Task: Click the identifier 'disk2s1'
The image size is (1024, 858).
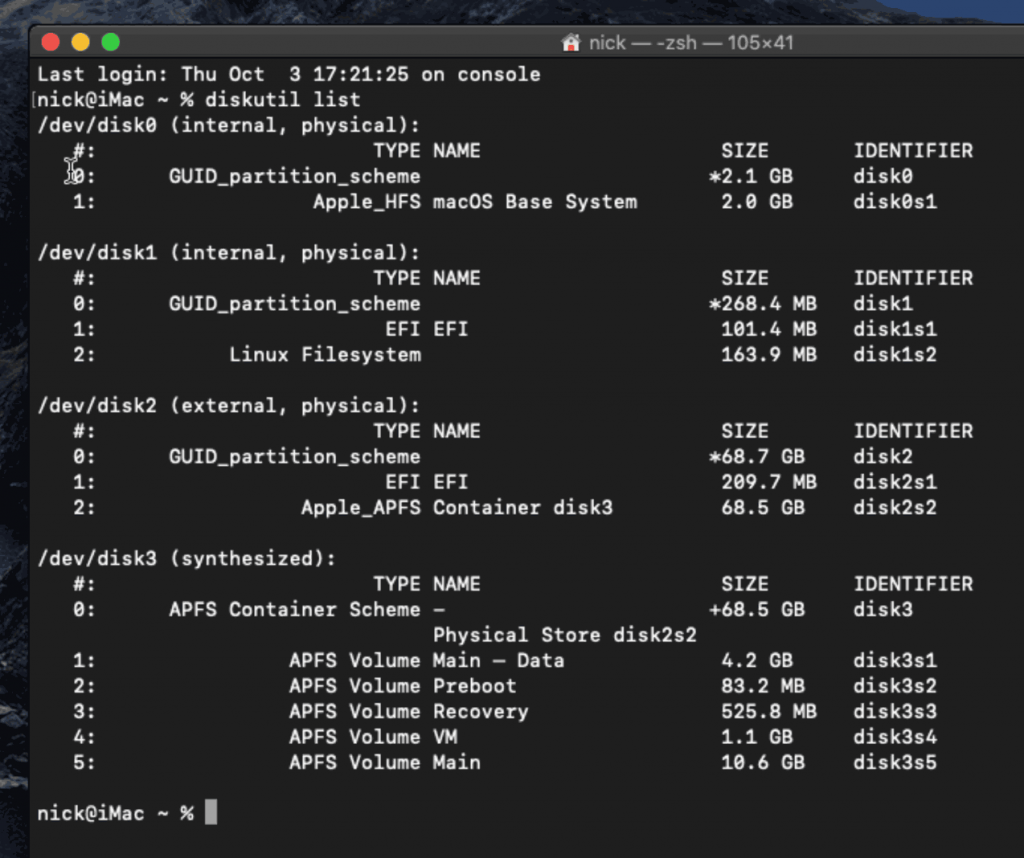Action: click(x=895, y=481)
